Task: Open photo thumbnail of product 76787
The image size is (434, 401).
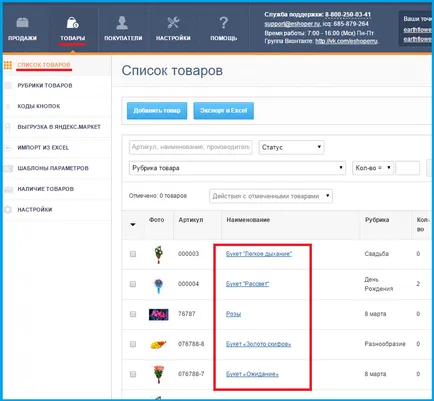Action: (x=158, y=314)
